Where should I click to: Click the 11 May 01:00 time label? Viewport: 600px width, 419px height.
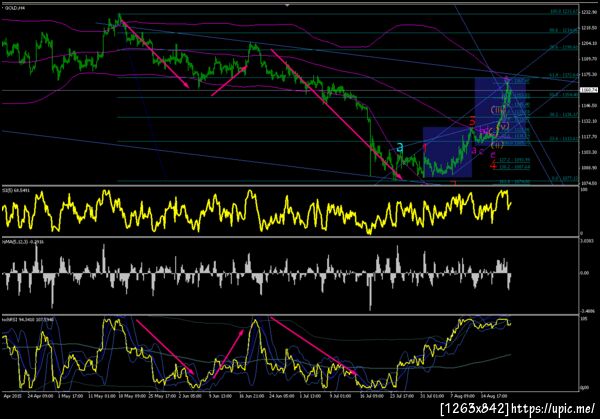(x=102, y=396)
